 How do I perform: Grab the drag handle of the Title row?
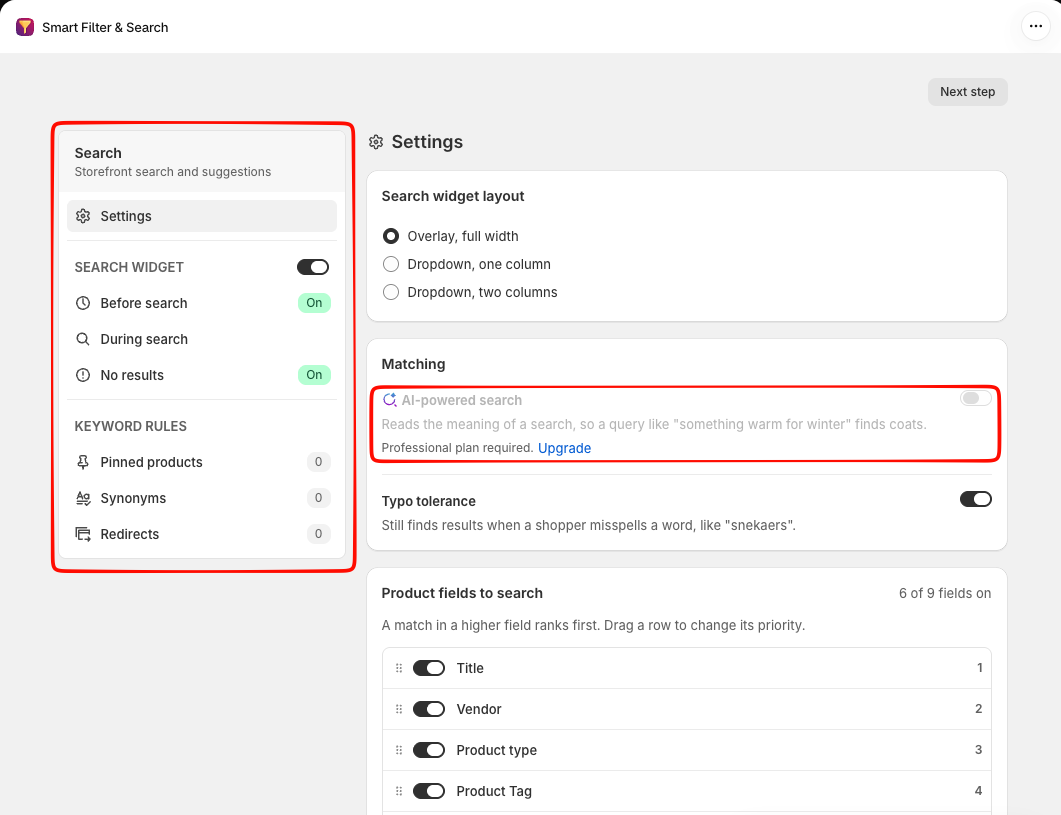point(399,668)
